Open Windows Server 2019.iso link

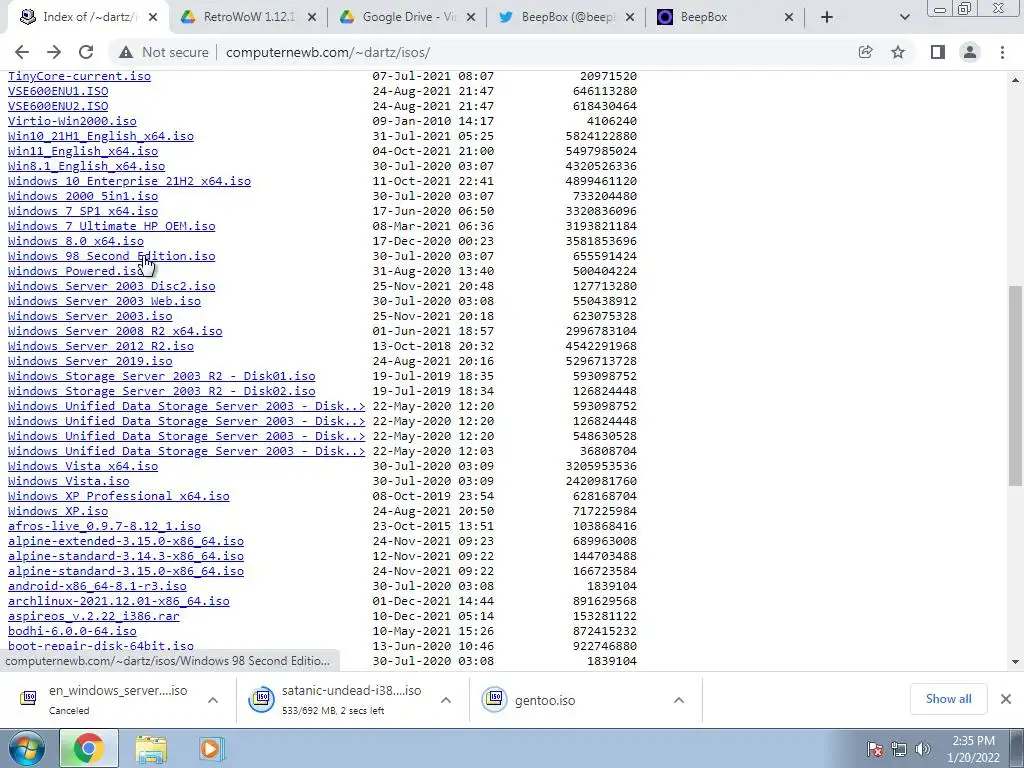[90, 360]
